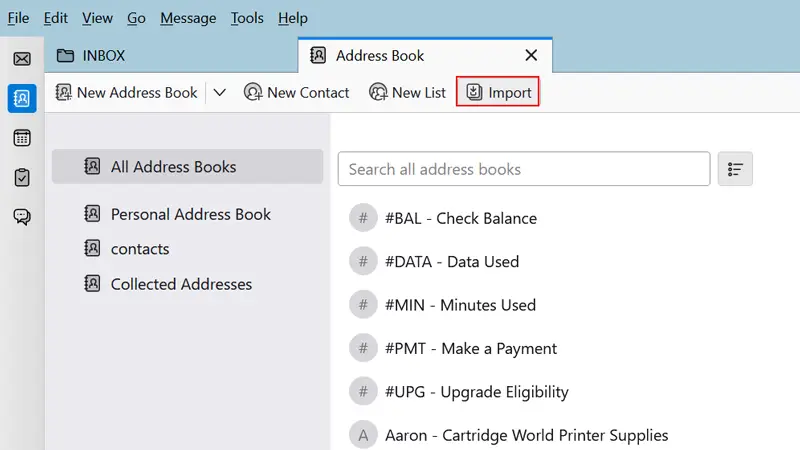Open the File menu
This screenshot has height=450, width=800.
pyautogui.click(x=18, y=18)
